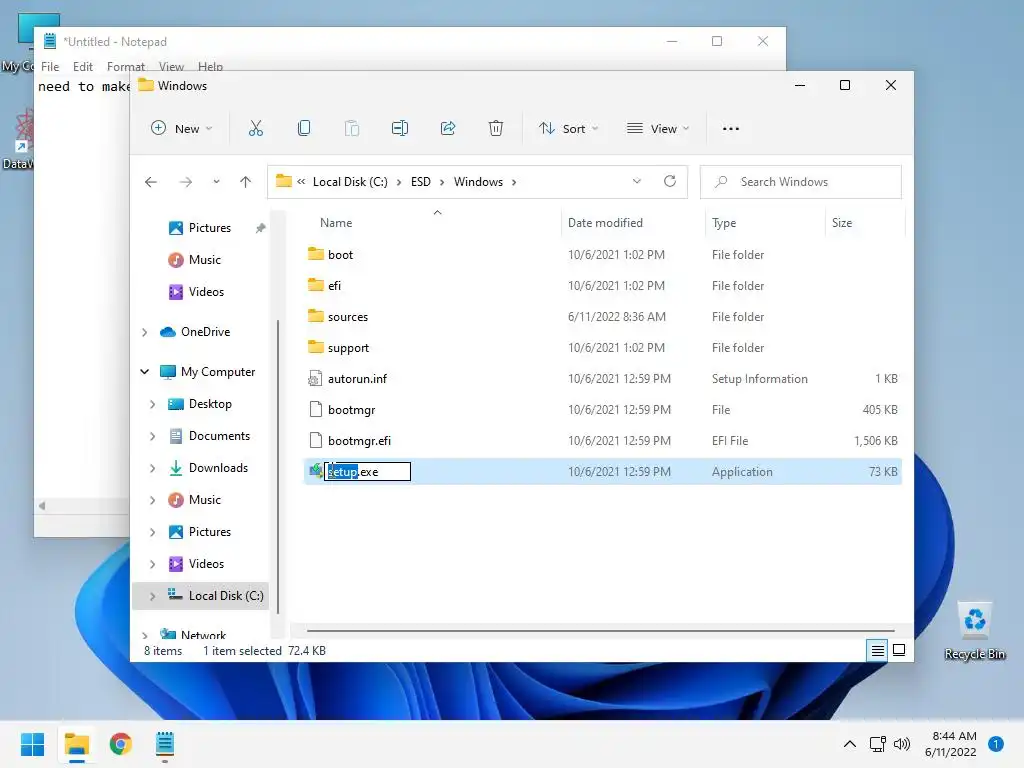
Task: Open the Recycle Bin desktop icon
Action: pyautogui.click(x=975, y=631)
